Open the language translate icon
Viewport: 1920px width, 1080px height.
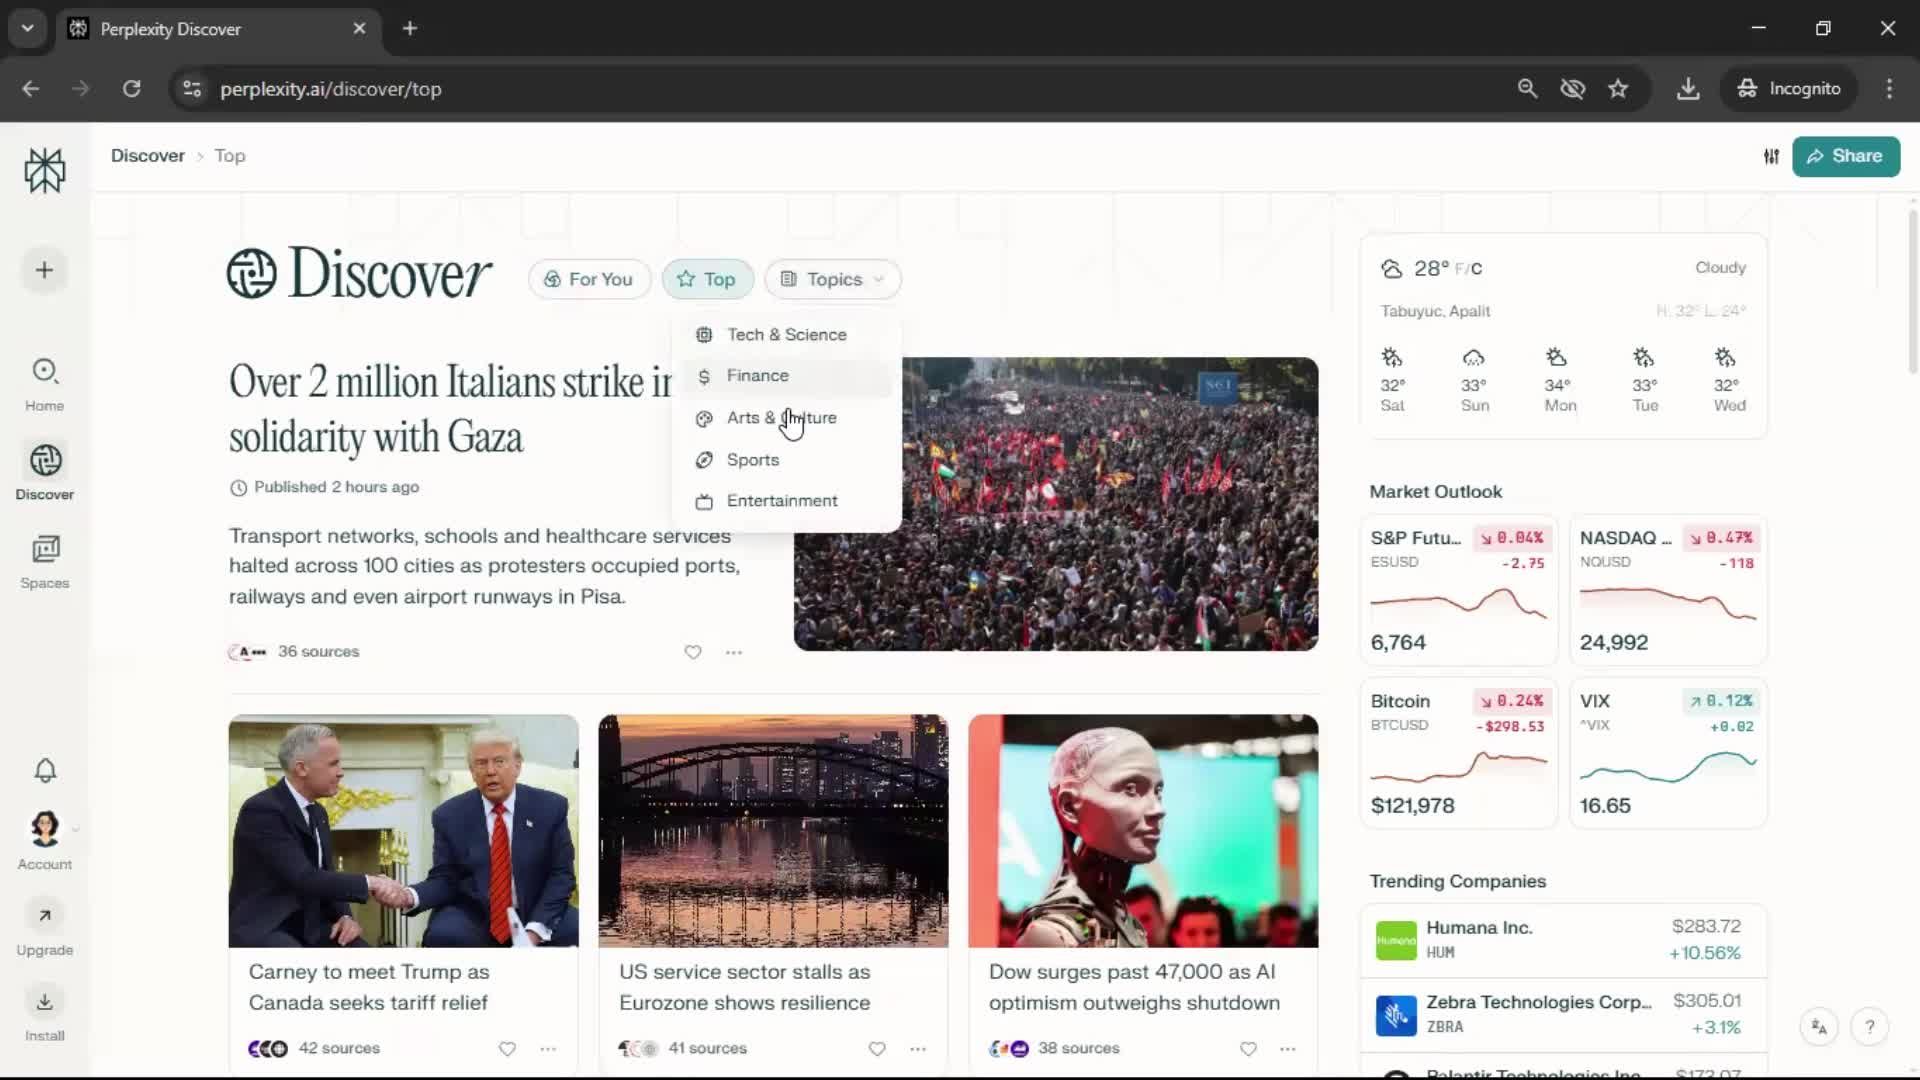(x=1819, y=1027)
